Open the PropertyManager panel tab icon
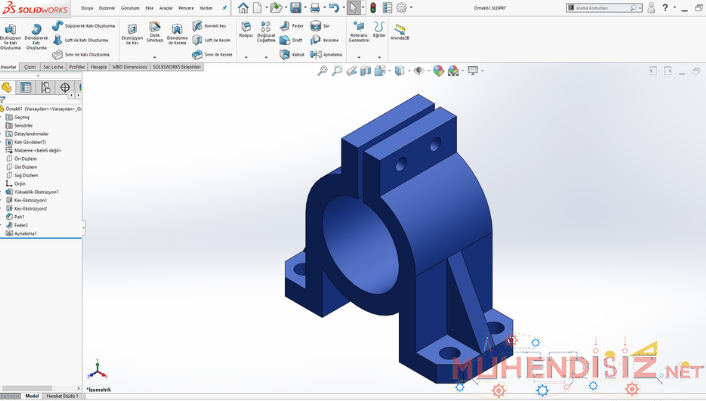 point(27,87)
